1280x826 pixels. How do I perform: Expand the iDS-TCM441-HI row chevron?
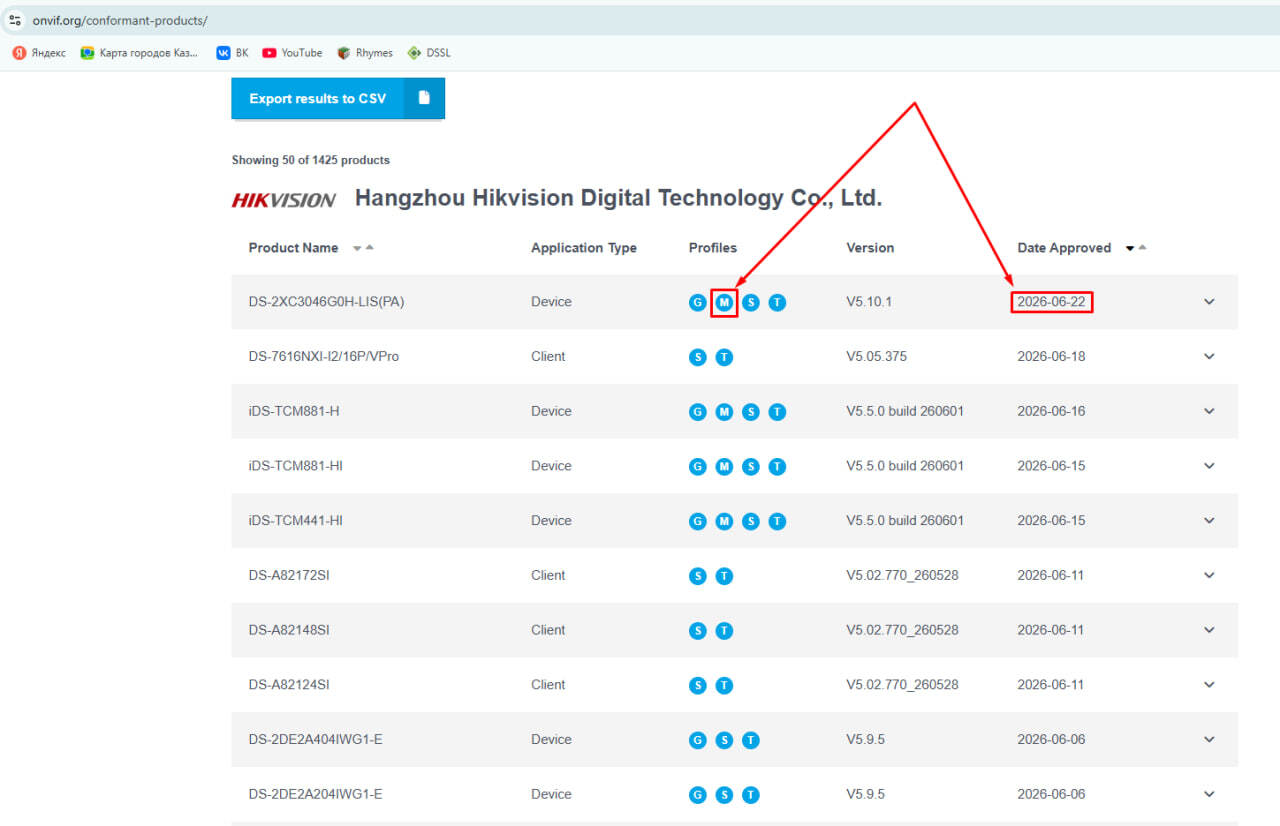1209,521
